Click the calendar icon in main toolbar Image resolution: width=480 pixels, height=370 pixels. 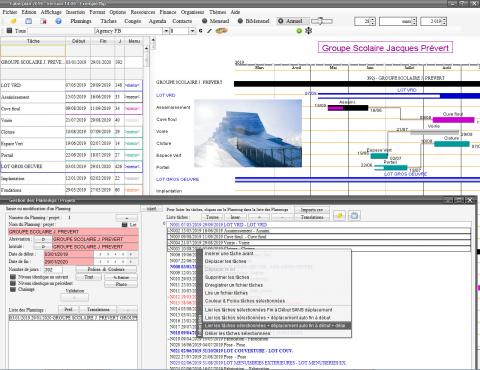(29, 21)
